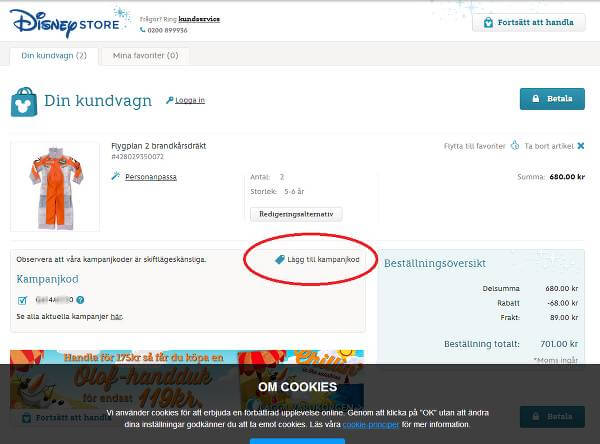
Task: Click the Logga in link
Action: [x=190, y=100]
